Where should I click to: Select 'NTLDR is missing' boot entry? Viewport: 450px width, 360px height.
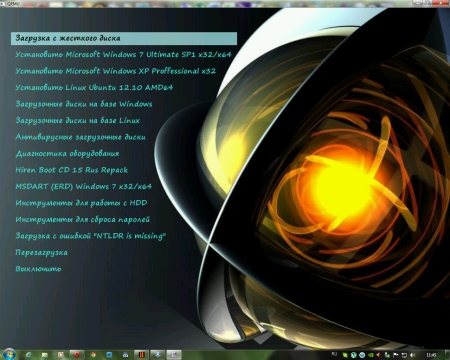pos(90,236)
